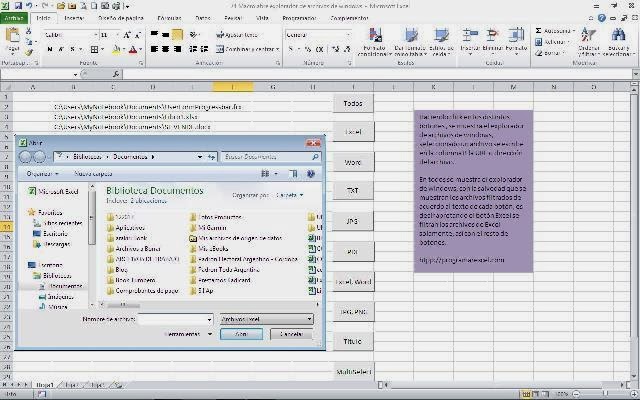Click the Word button on worksheet

point(353,162)
